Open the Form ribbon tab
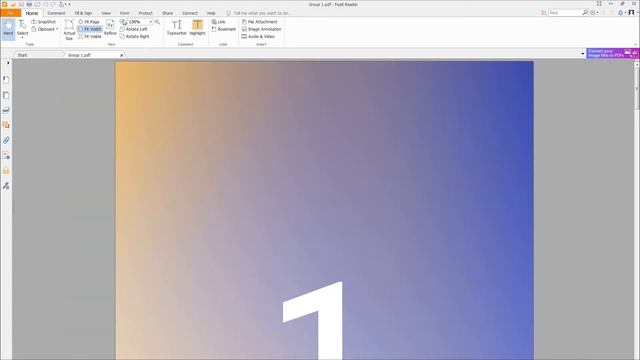The height and width of the screenshot is (360, 640). [124, 13]
